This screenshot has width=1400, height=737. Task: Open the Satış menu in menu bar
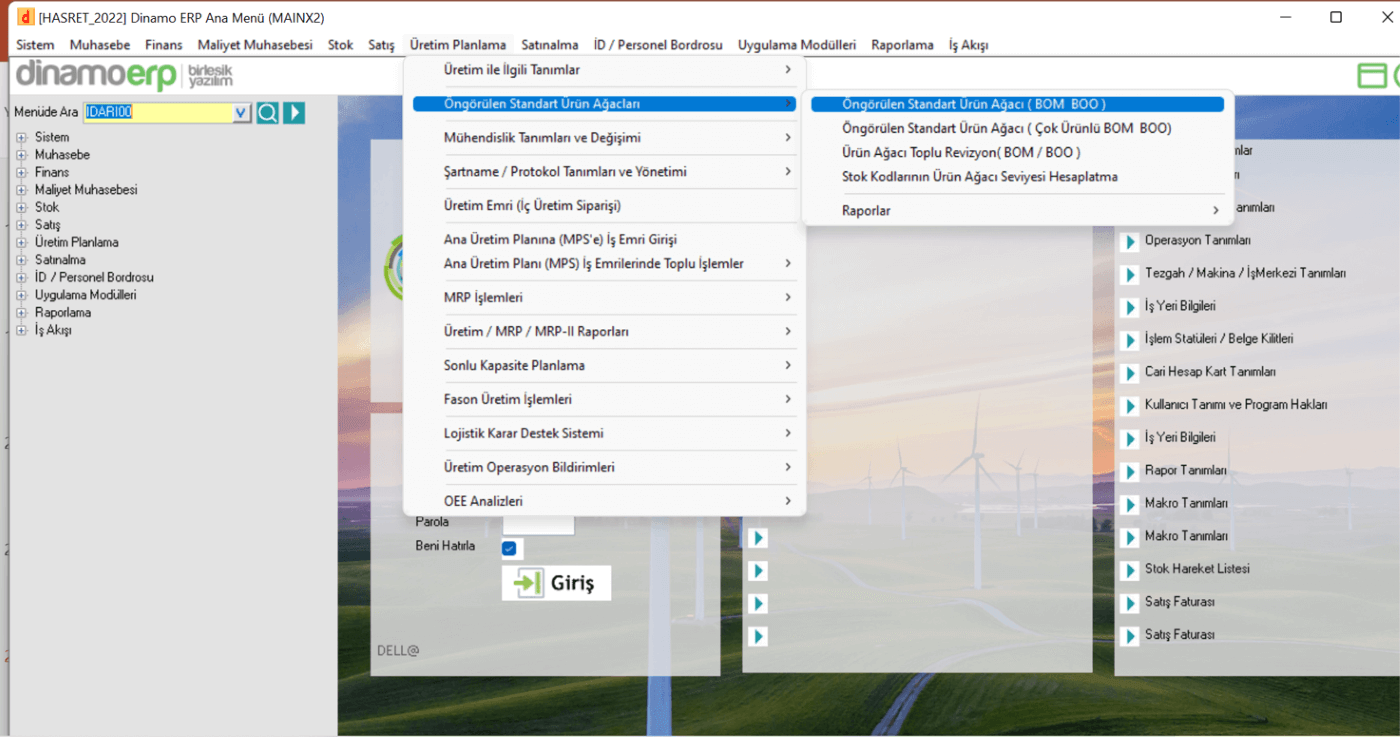(x=381, y=45)
